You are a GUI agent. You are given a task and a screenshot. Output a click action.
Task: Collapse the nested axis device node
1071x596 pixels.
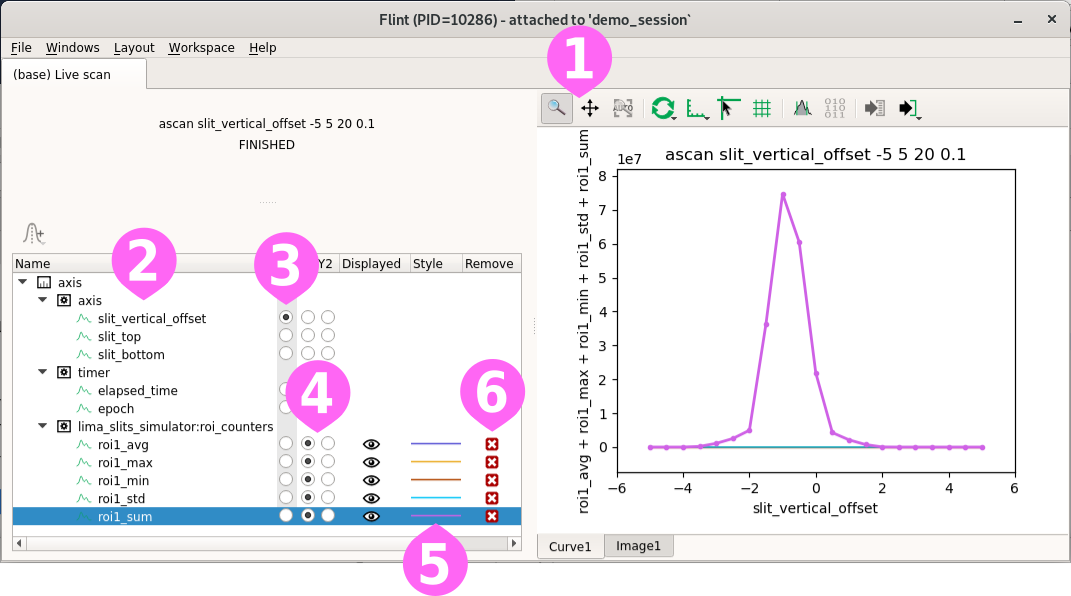42,300
